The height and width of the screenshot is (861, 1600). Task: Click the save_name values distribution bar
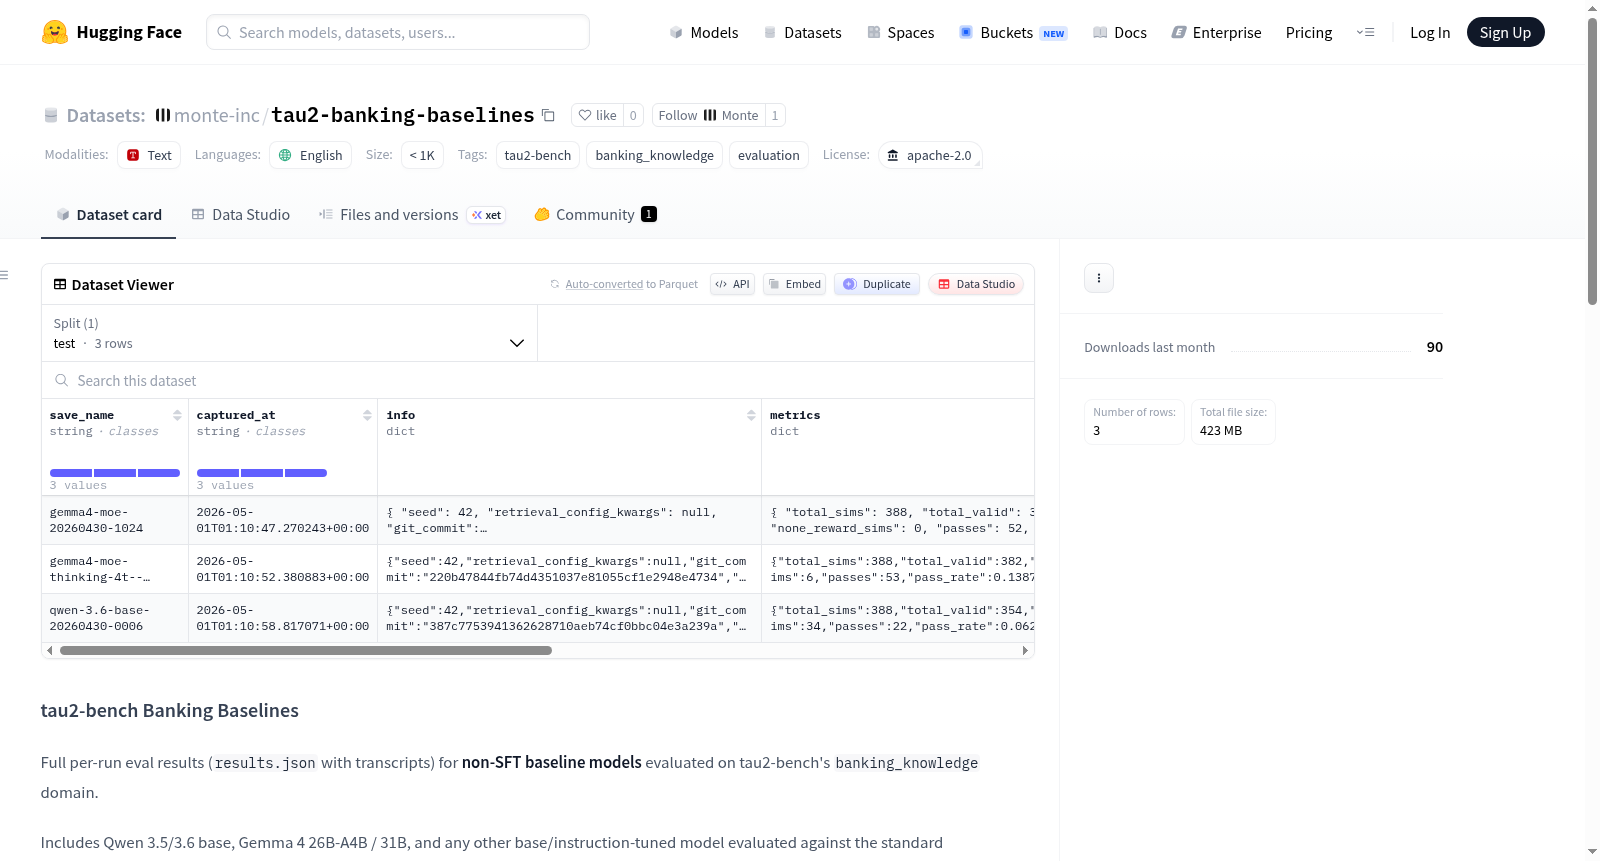click(x=115, y=473)
